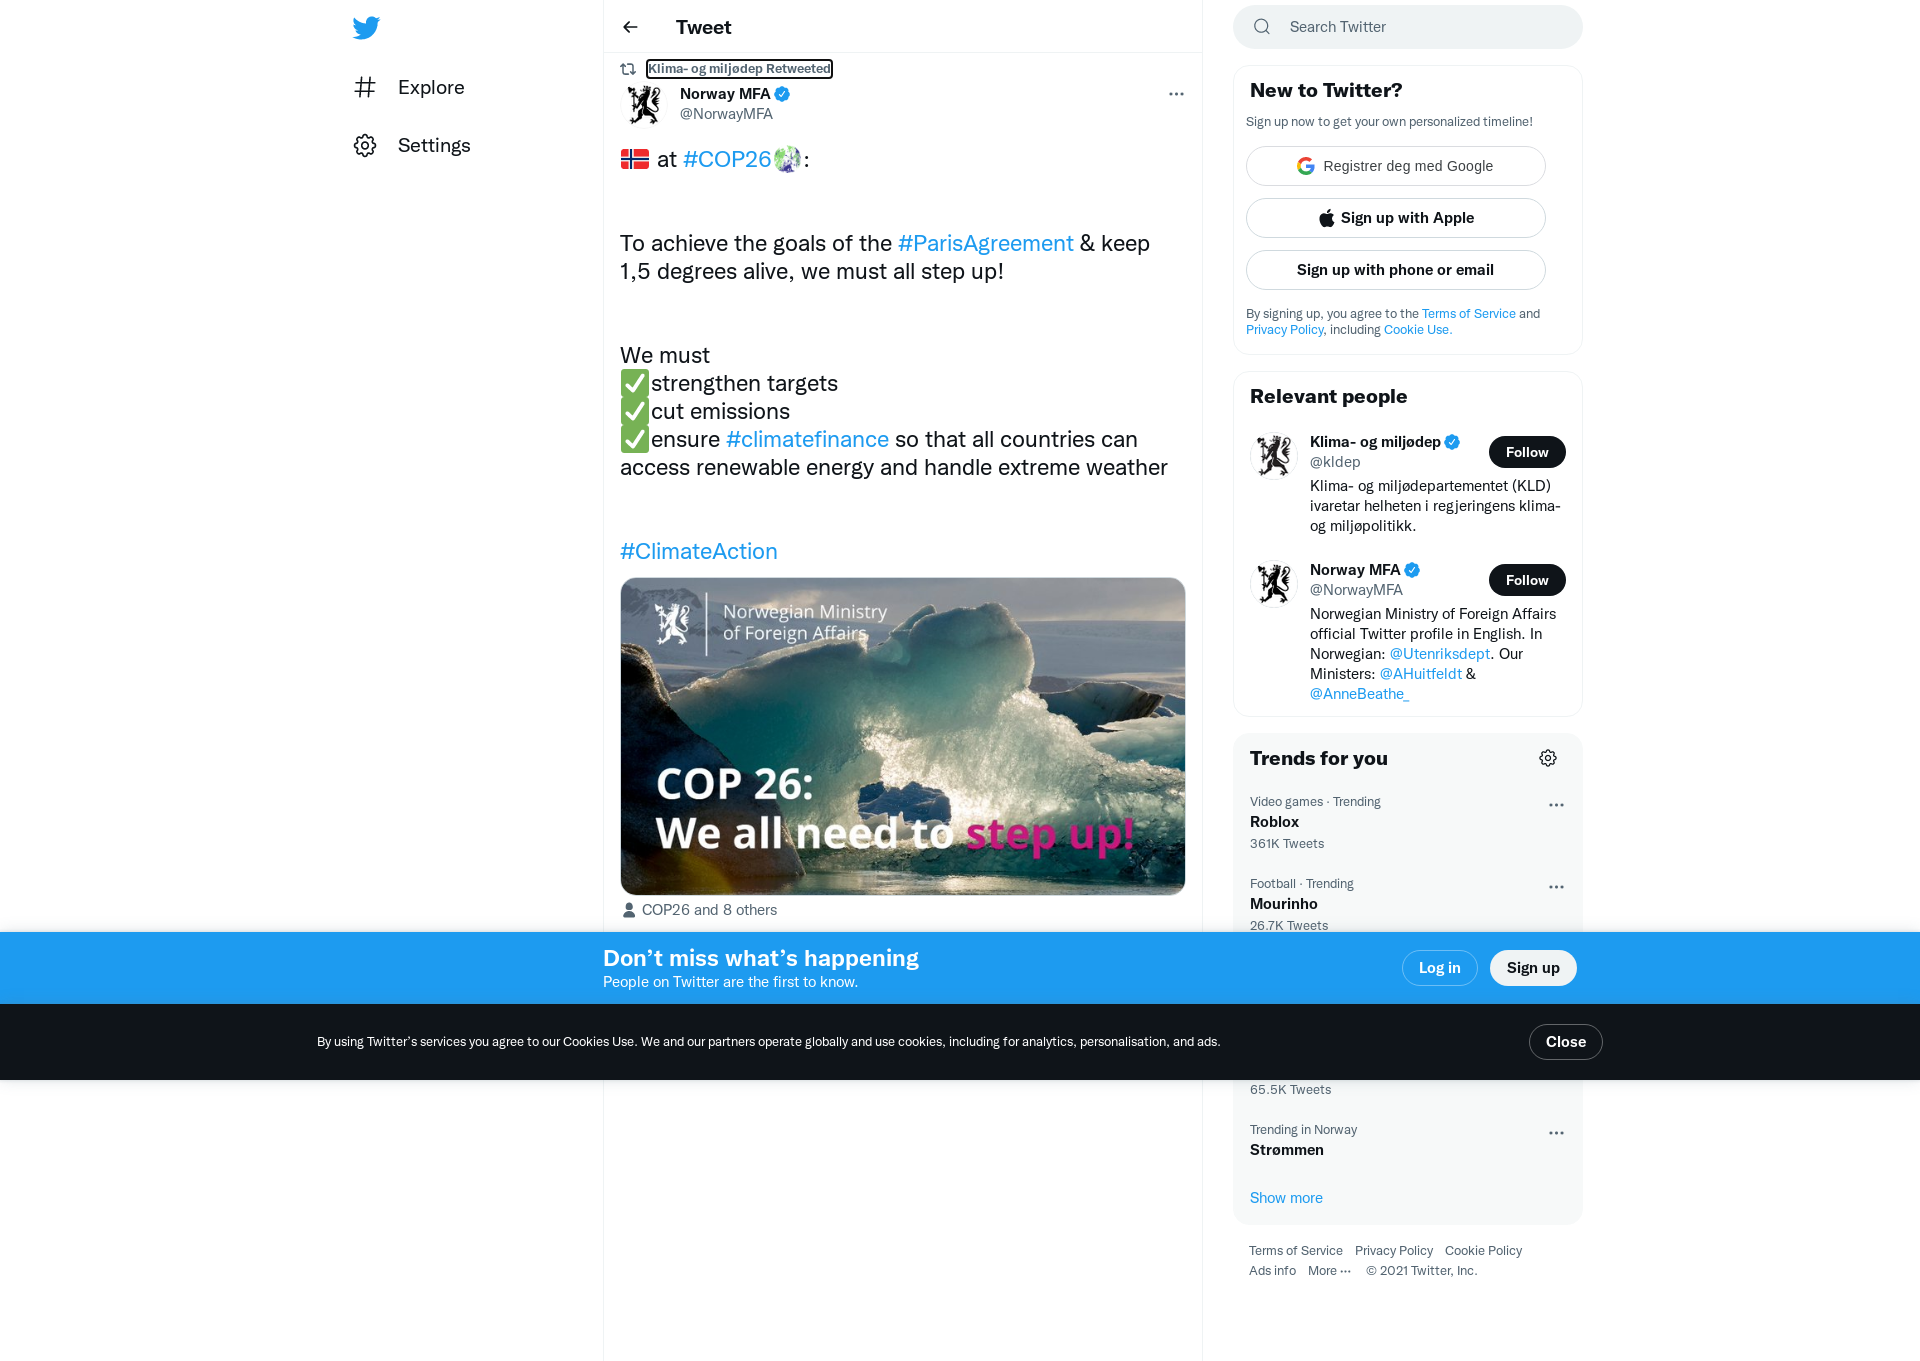Follow Klima- og miljødep
1920x1361 pixels.
click(1527, 452)
